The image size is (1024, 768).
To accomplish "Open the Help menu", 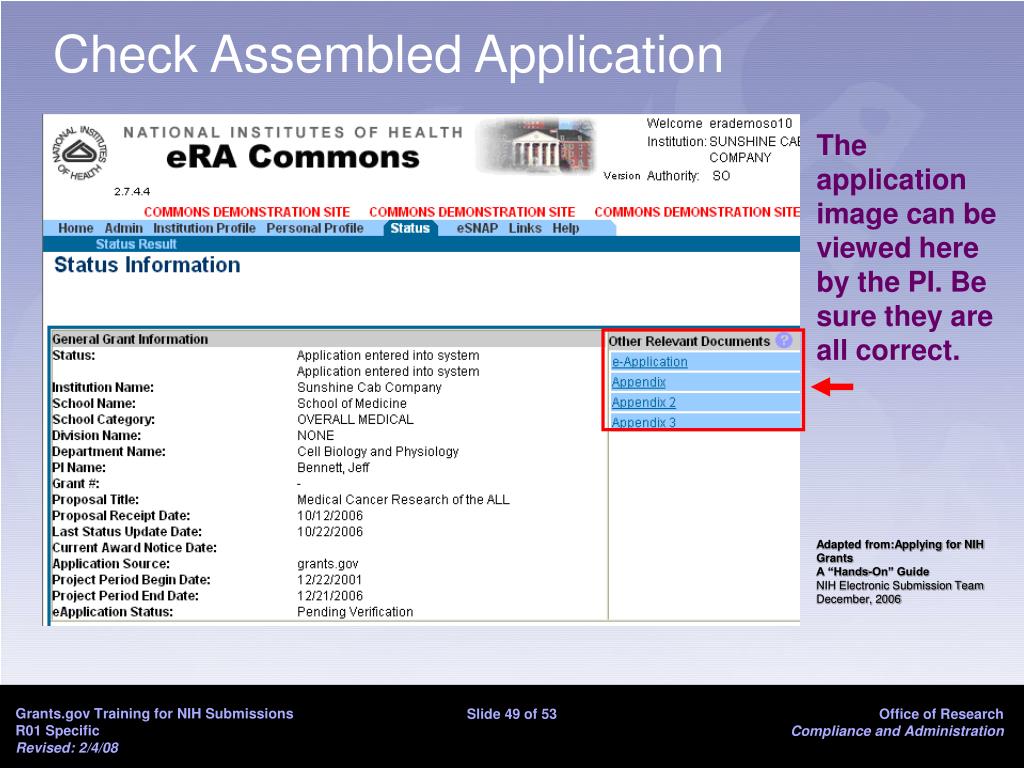I will [566, 228].
